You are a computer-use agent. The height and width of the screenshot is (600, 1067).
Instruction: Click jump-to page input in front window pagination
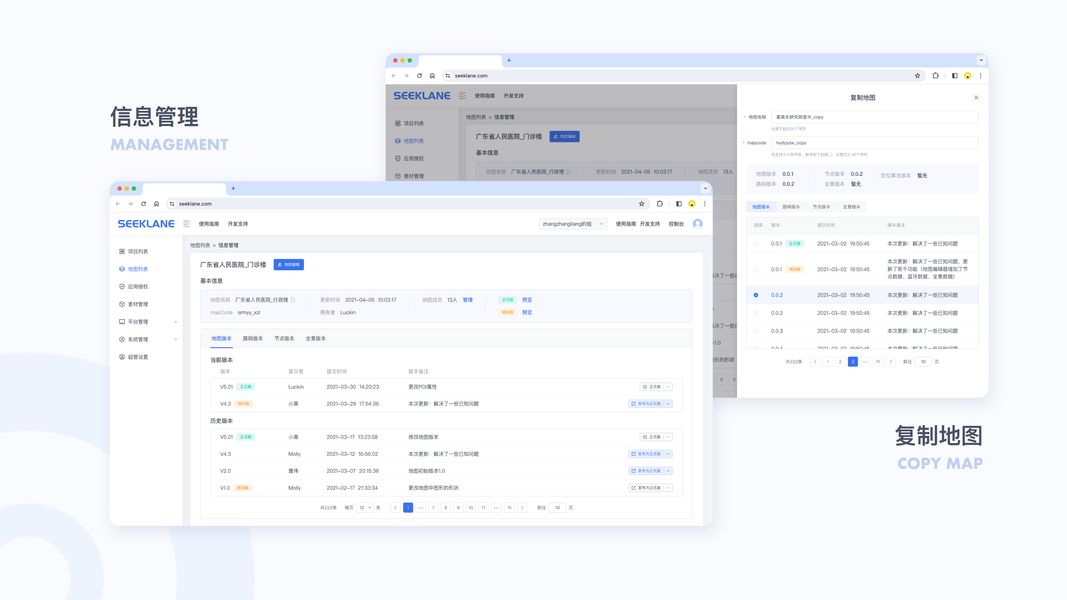coord(557,507)
